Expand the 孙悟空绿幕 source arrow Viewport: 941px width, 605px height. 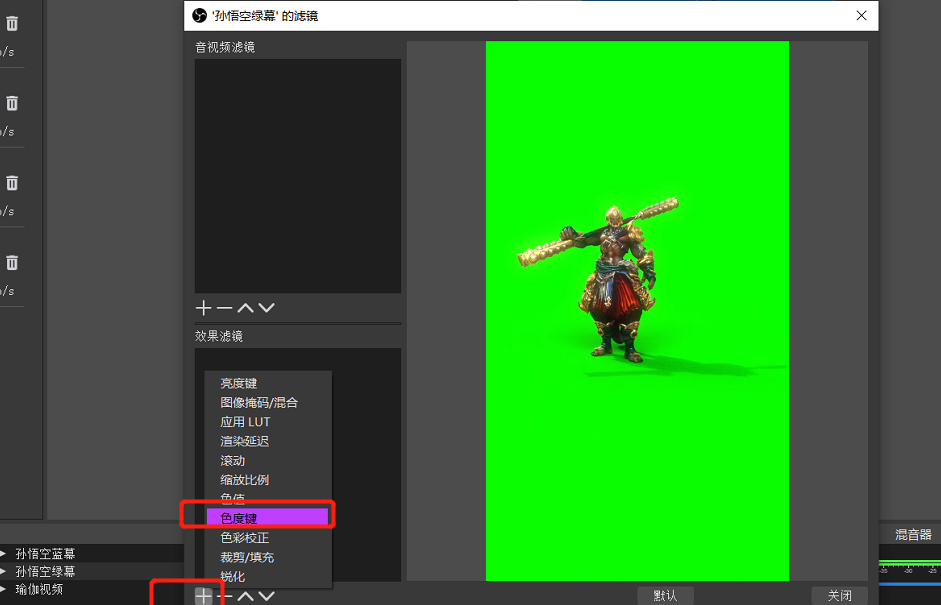pyautogui.click(x=4, y=571)
